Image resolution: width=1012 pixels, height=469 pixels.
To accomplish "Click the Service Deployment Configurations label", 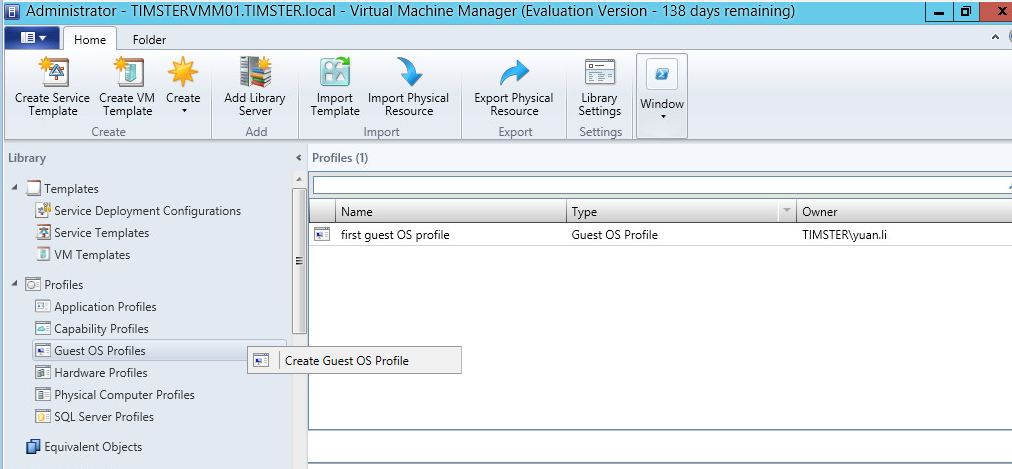I will click(x=148, y=211).
